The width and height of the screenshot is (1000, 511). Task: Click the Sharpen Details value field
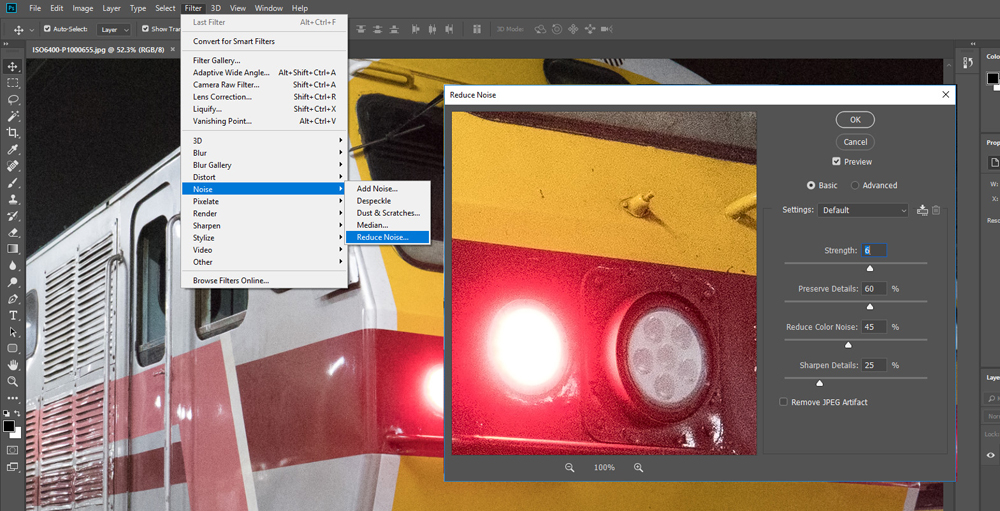tap(874, 366)
